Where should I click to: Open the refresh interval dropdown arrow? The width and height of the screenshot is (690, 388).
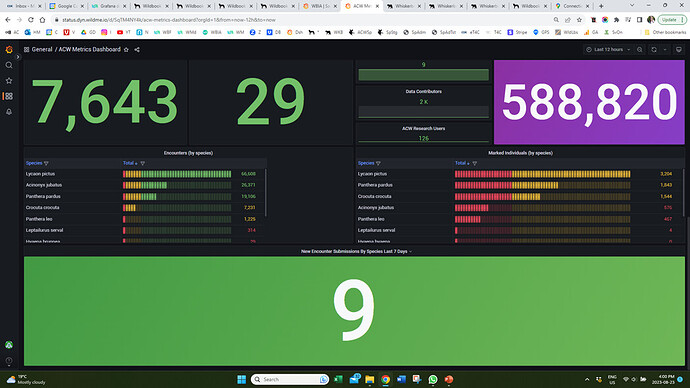665,50
